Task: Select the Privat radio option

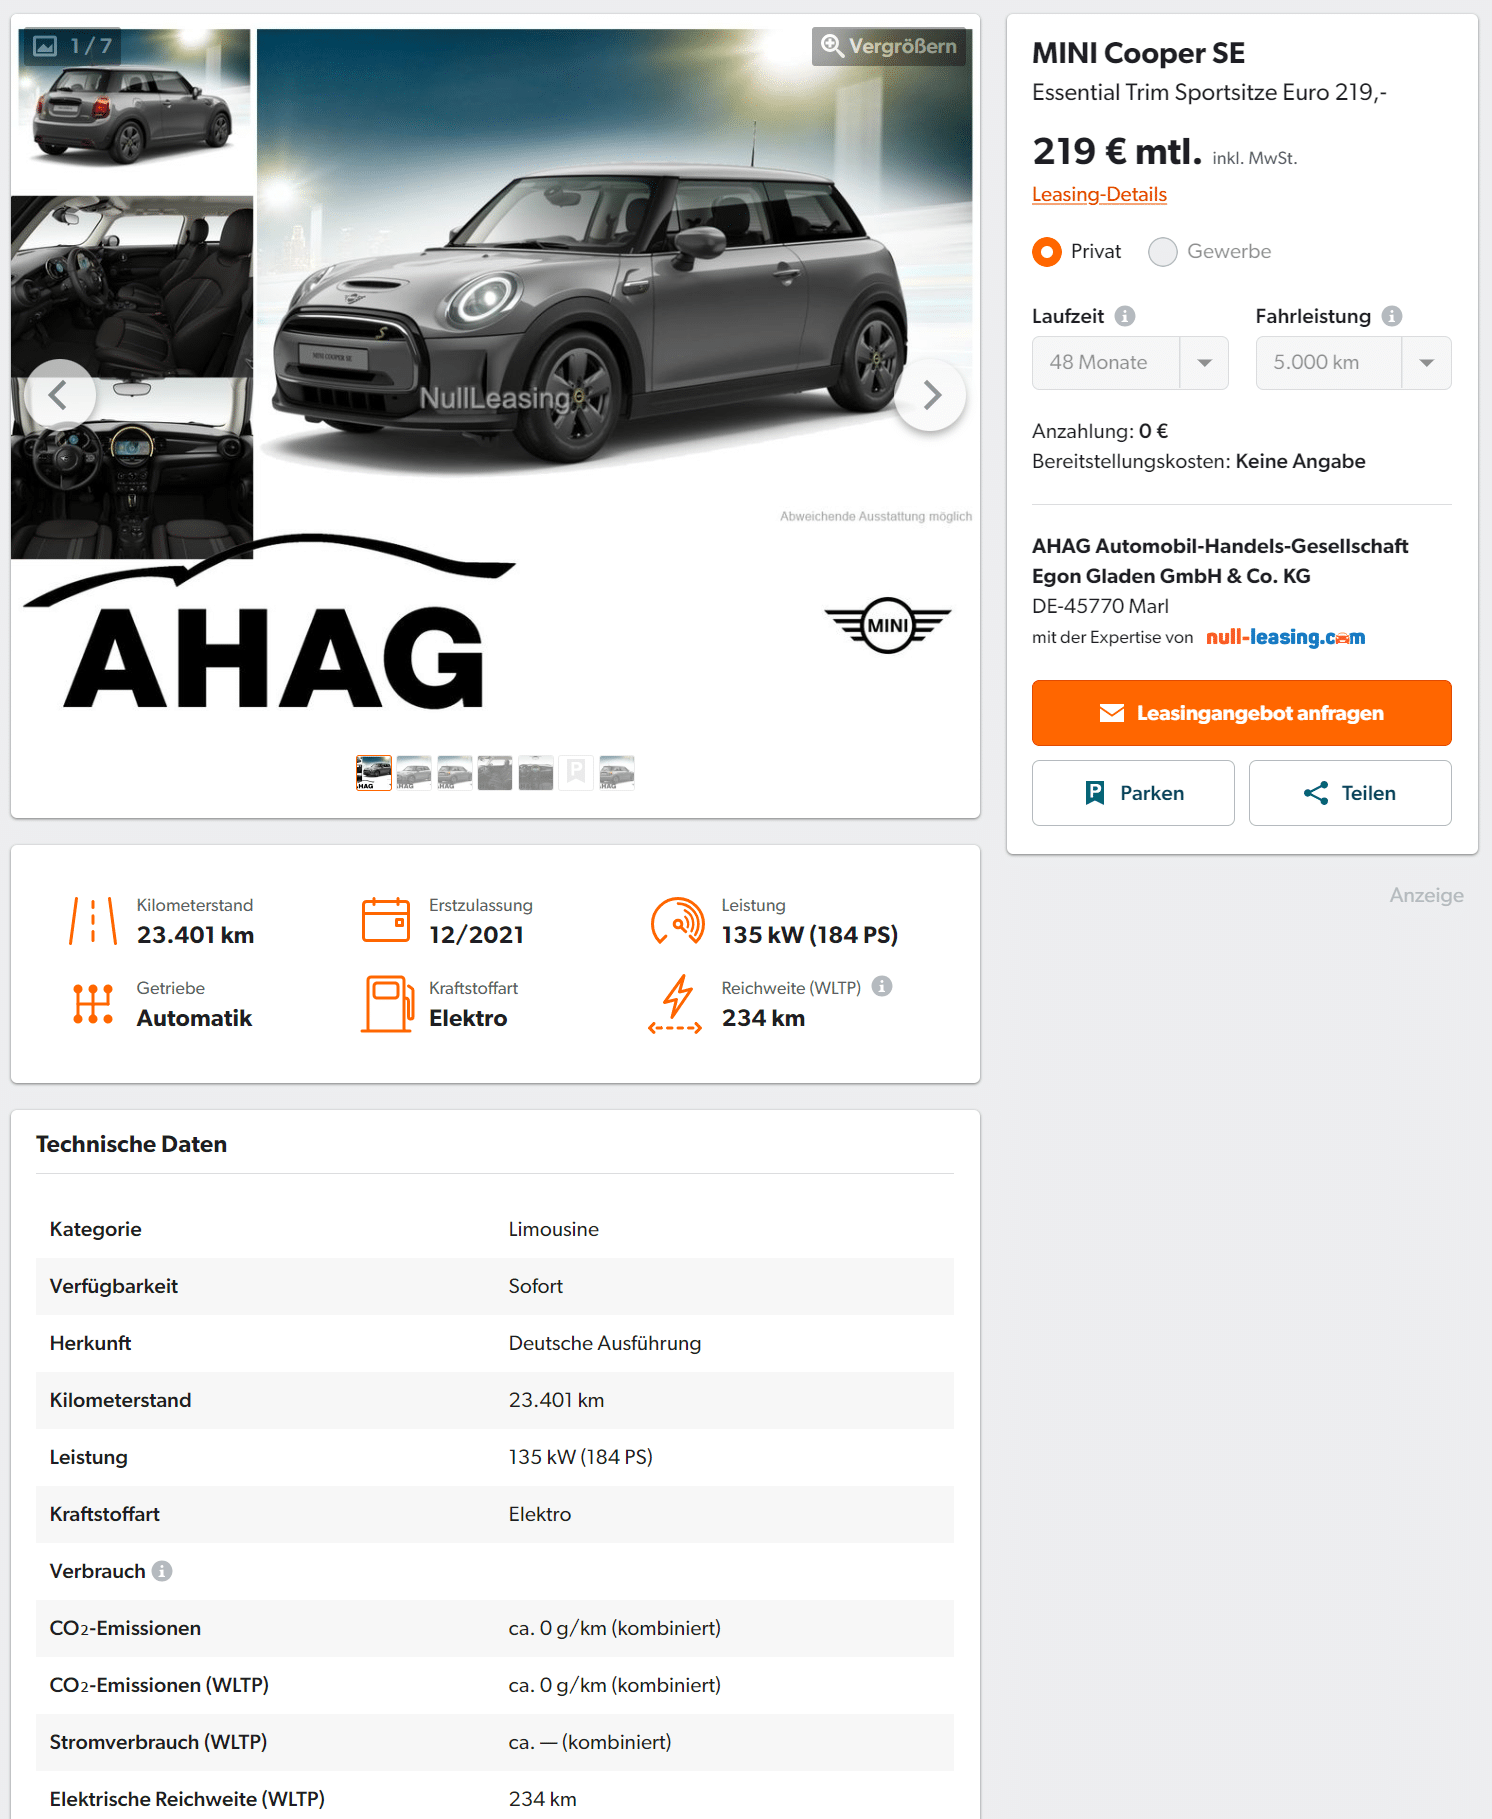Action: coord(1047,252)
